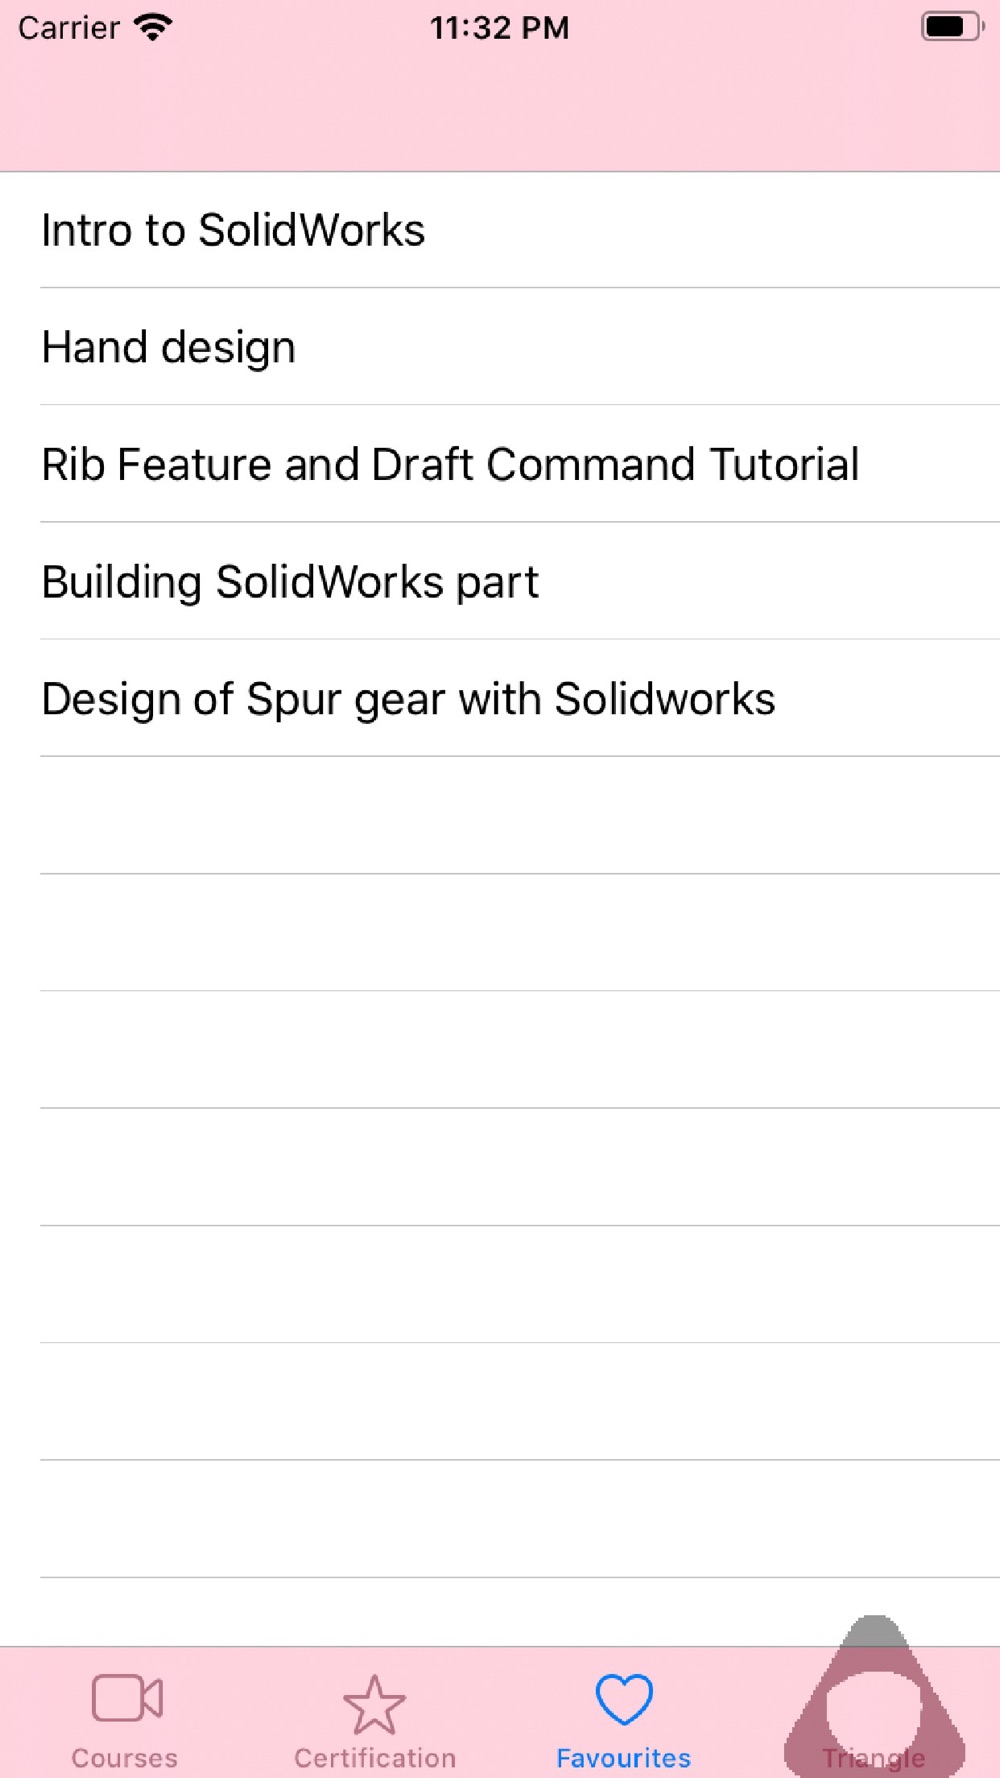Open Building SolidWorks part row

[x=500, y=581]
